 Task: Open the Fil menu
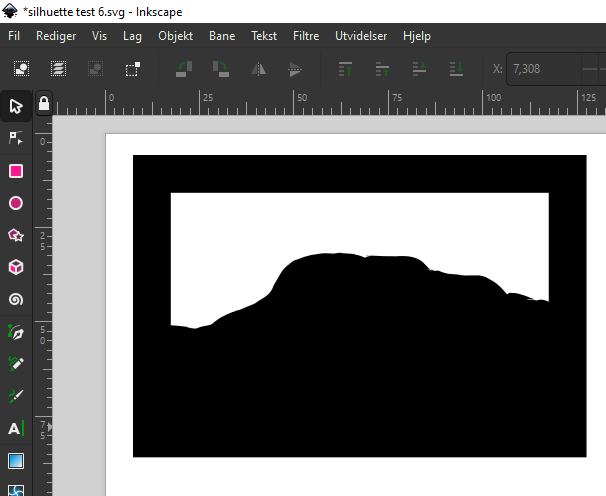[14, 35]
